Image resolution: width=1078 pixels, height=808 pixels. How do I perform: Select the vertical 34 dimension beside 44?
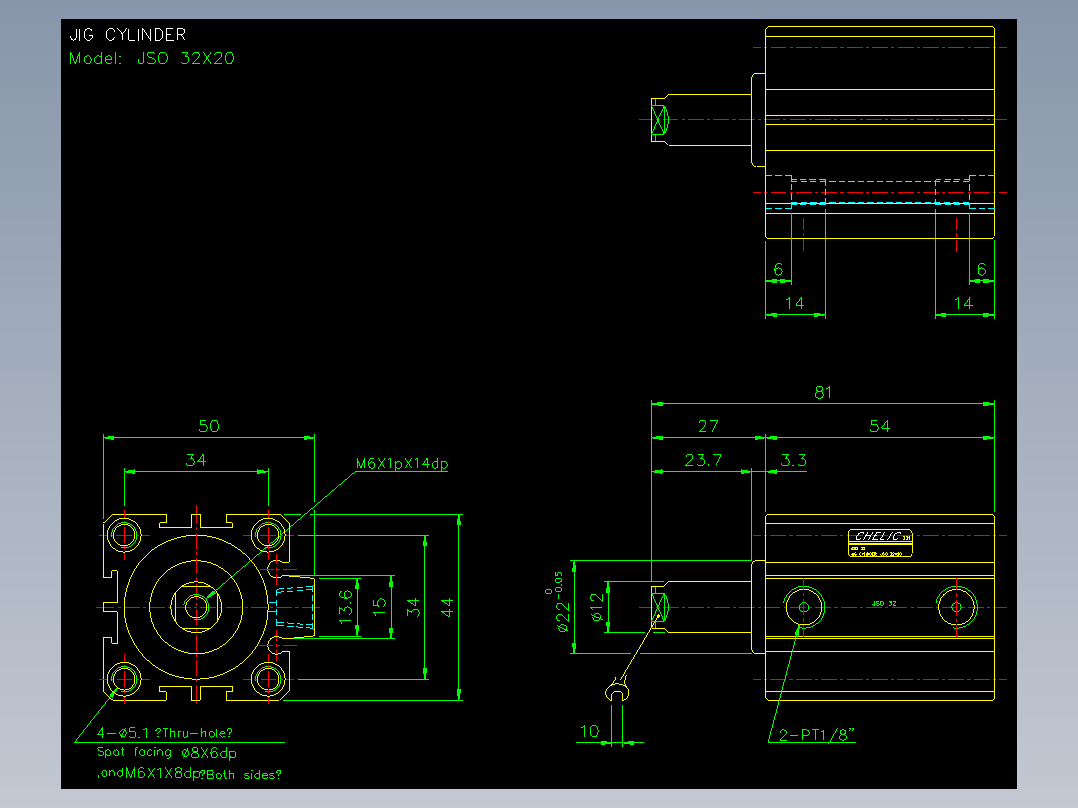[412, 607]
